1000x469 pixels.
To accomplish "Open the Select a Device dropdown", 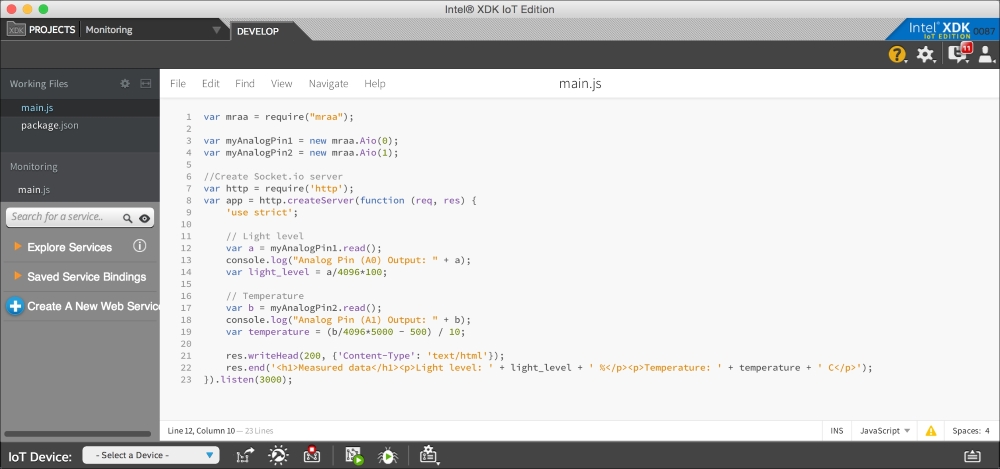I will click(150, 456).
